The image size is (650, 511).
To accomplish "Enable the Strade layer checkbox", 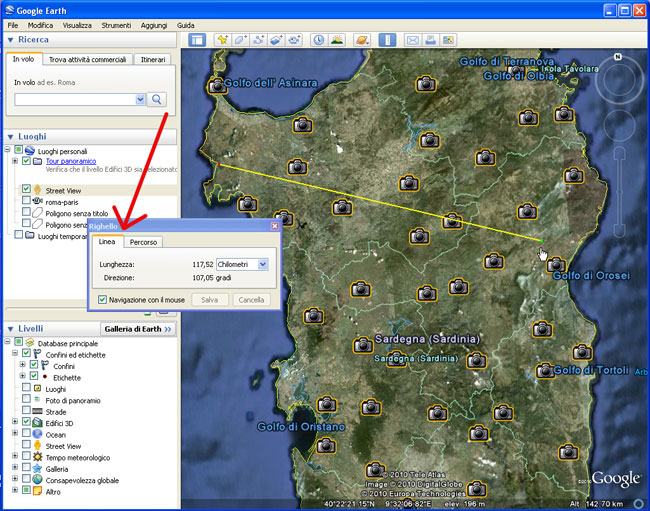I will point(26,410).
